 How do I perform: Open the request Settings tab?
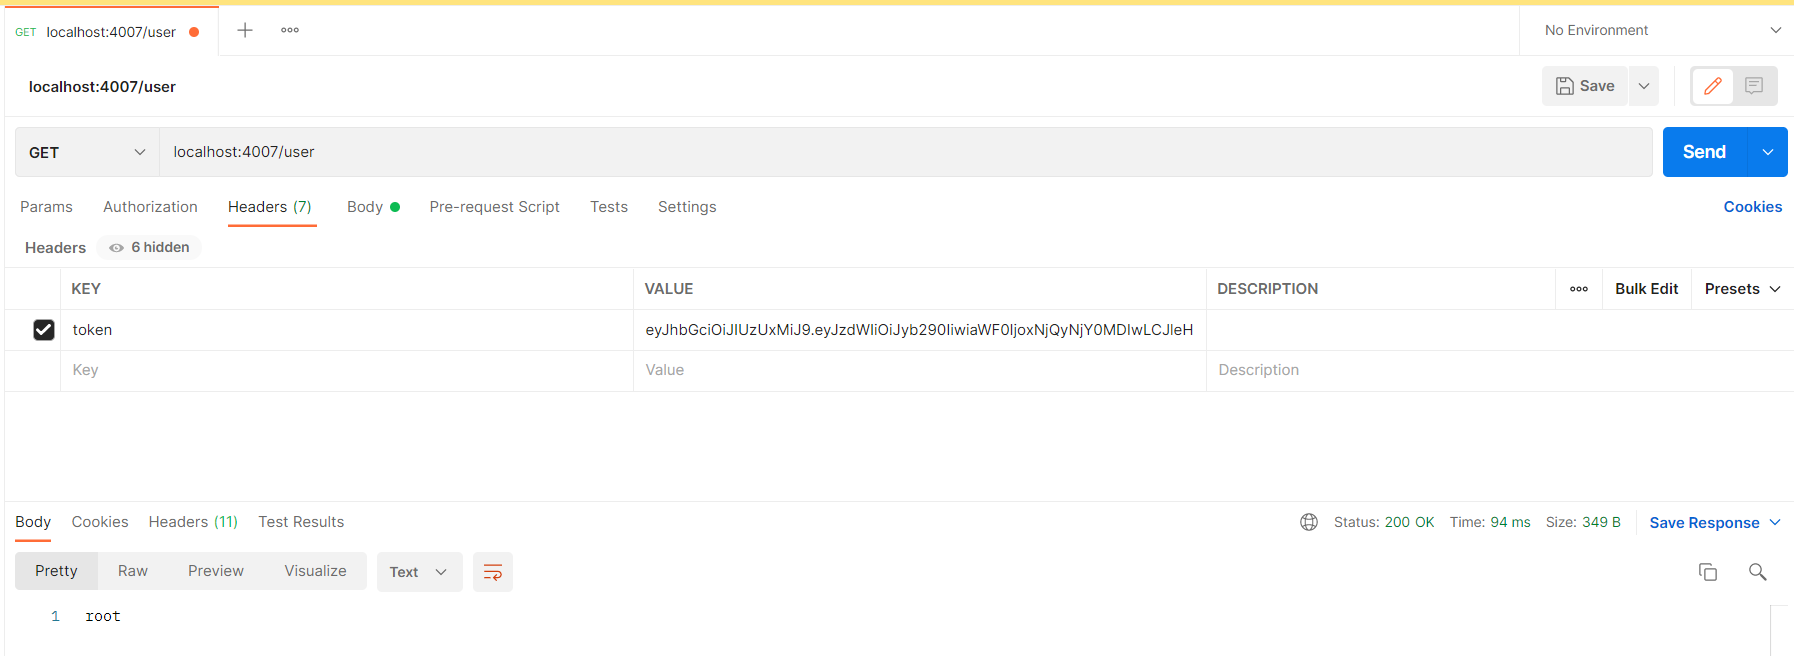687,207
